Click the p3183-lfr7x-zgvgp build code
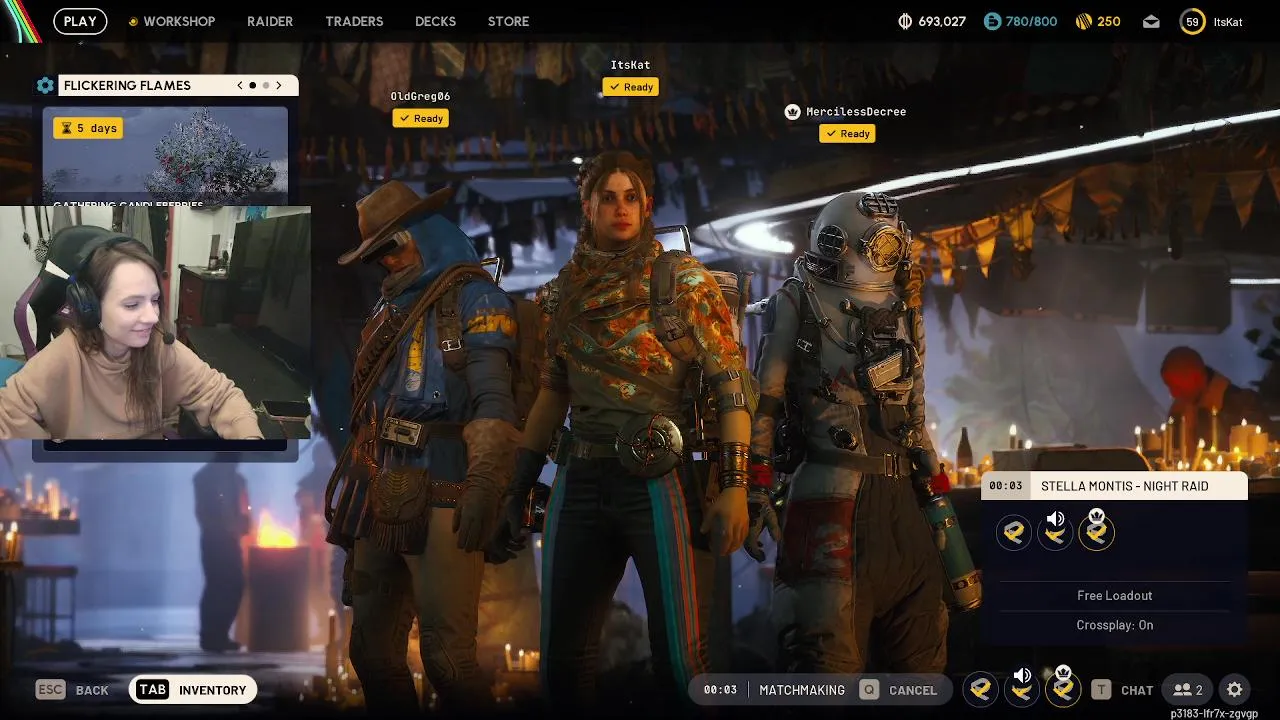The image size is (1280, 720). 1214,713
